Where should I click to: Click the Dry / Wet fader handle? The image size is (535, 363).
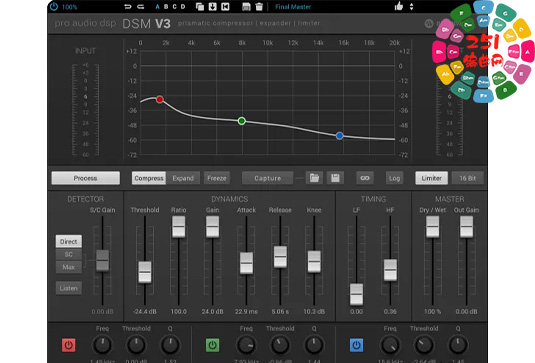pyautogui.click(x=432, y=227)
